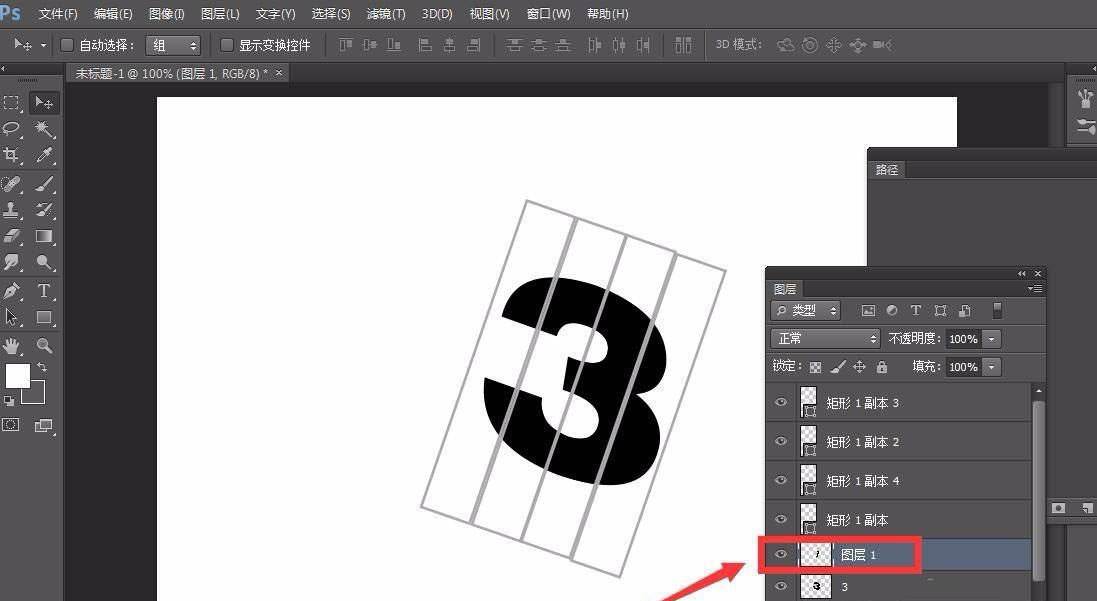Image resolution: width=1097 pixels, height=601 pixels.
Task: Select the Rectangular Marquee tool
Action: click(12, 103)
